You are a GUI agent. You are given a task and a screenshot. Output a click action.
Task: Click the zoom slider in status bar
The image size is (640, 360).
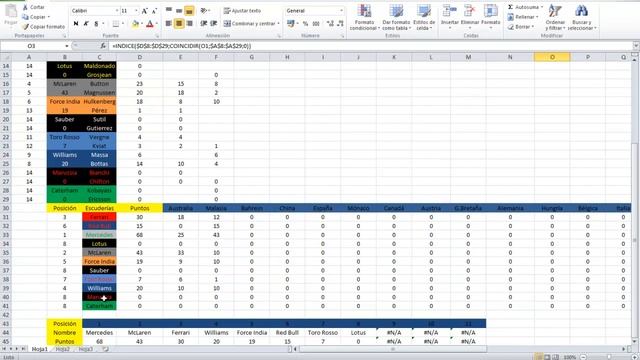[608, 357]
